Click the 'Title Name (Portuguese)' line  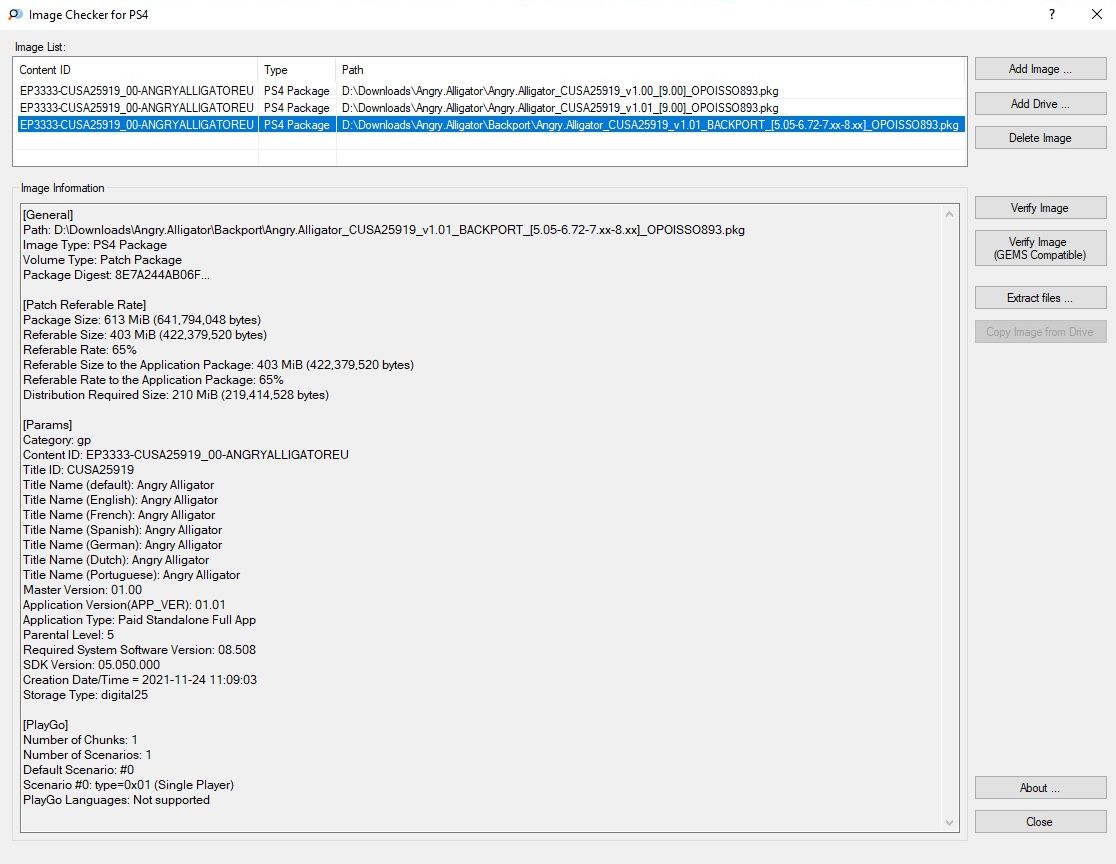[132, 574]
